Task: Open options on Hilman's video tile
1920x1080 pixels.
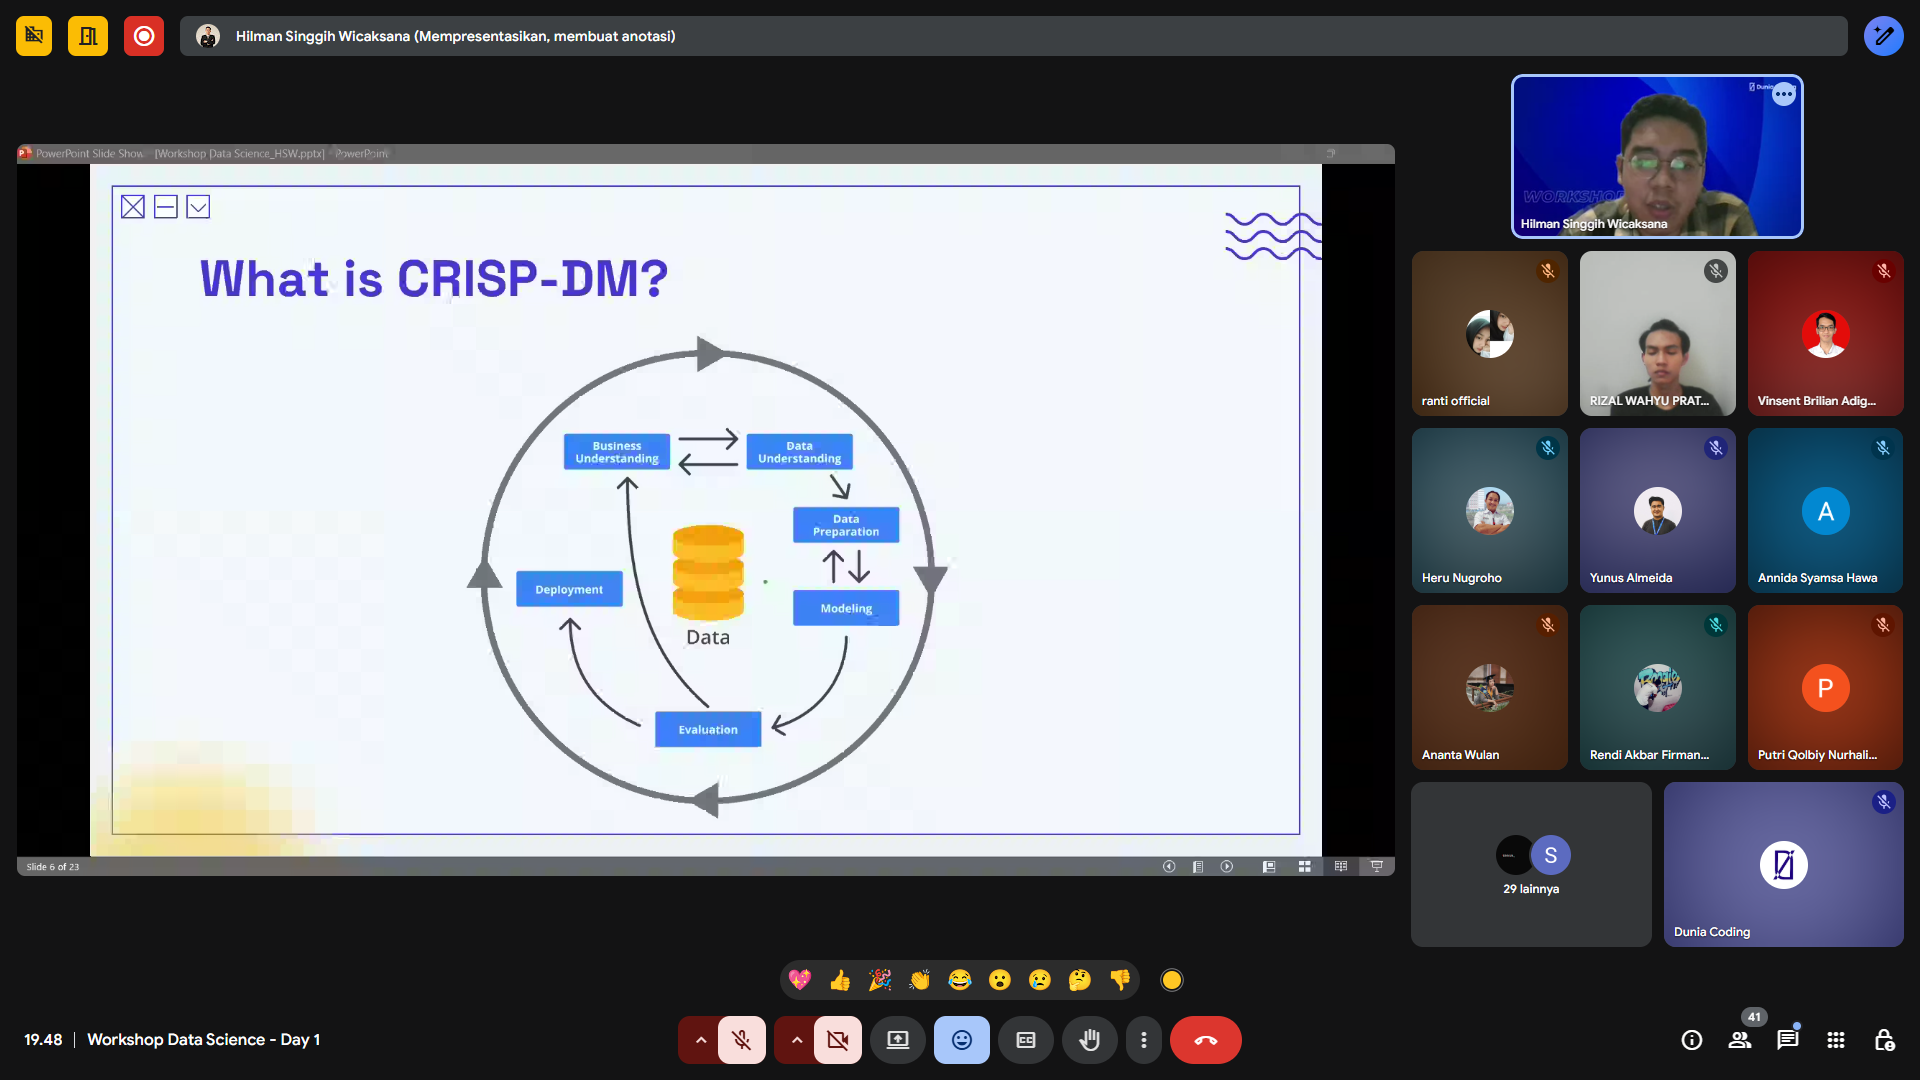Action: [x=1784, y=94]
